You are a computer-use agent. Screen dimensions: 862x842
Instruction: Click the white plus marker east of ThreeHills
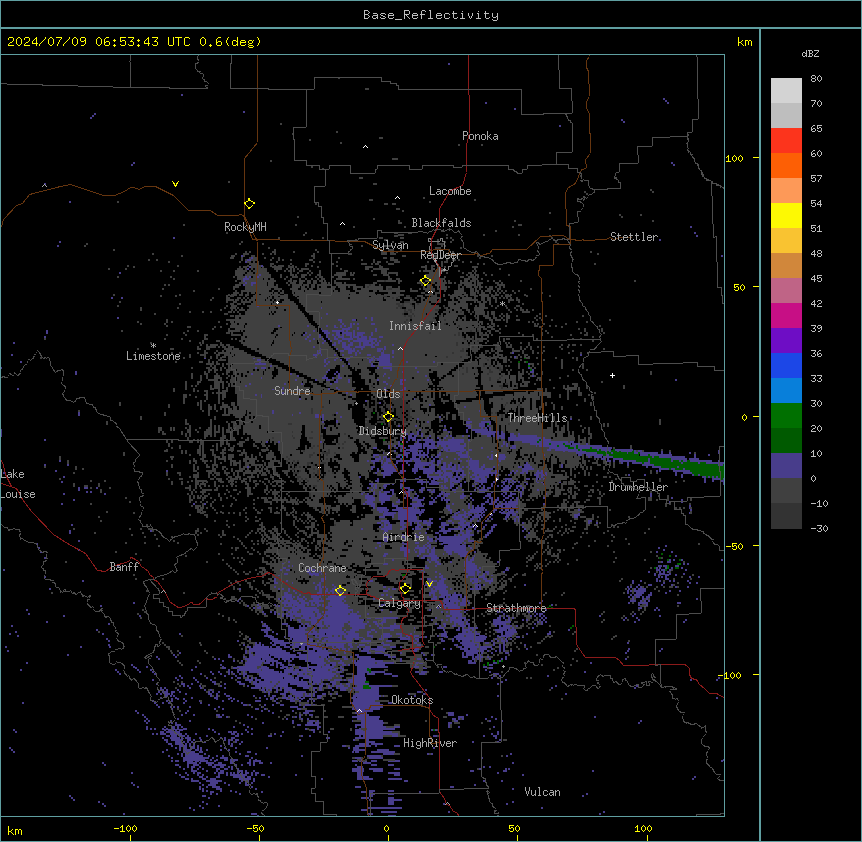[612, 375]
